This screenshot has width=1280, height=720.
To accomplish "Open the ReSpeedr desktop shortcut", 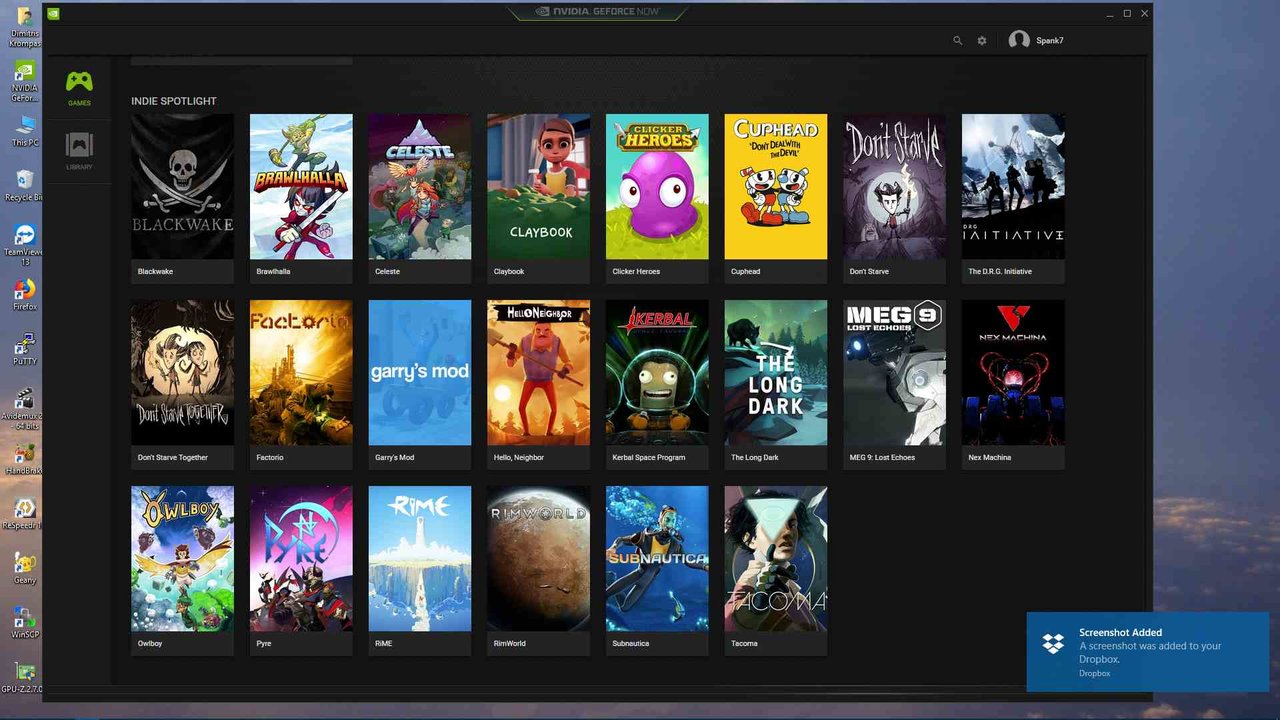I will pyautogui.click(x=24, y=512).
